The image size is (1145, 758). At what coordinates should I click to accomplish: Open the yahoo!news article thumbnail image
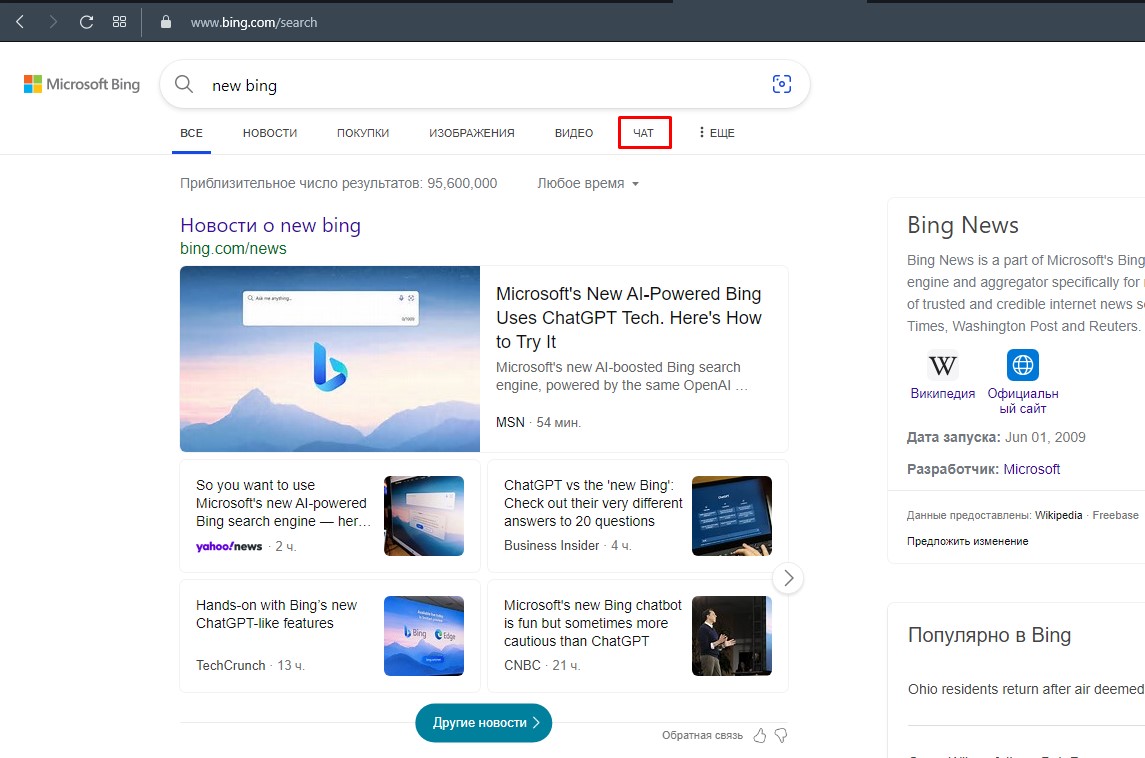pyautogui.click(x=424, y=516)
